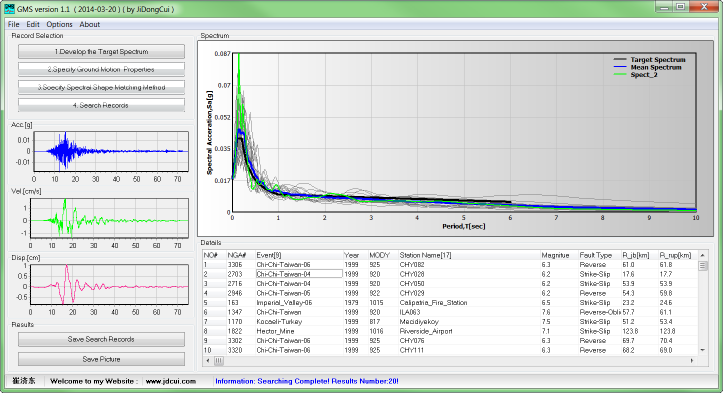
Task: Click the Search Records button
Action: tap(101, 105)
